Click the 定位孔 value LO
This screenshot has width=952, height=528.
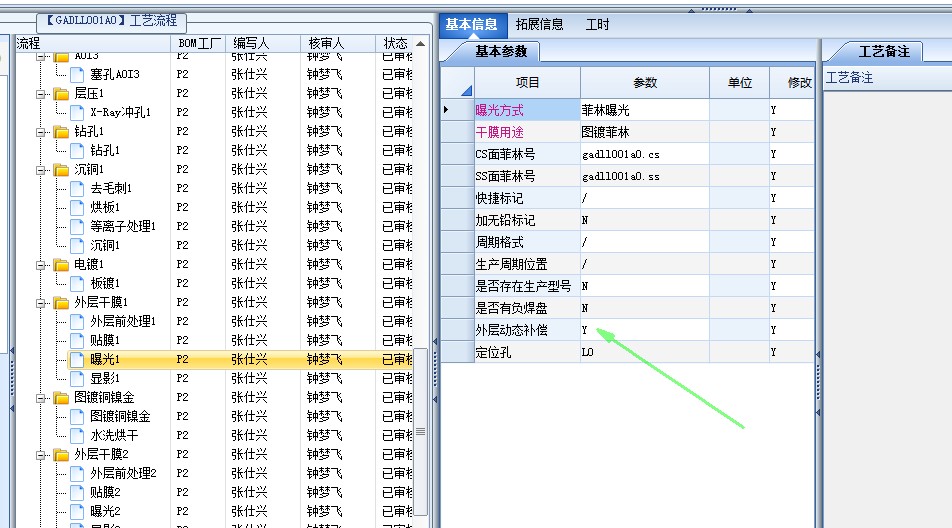645,352
